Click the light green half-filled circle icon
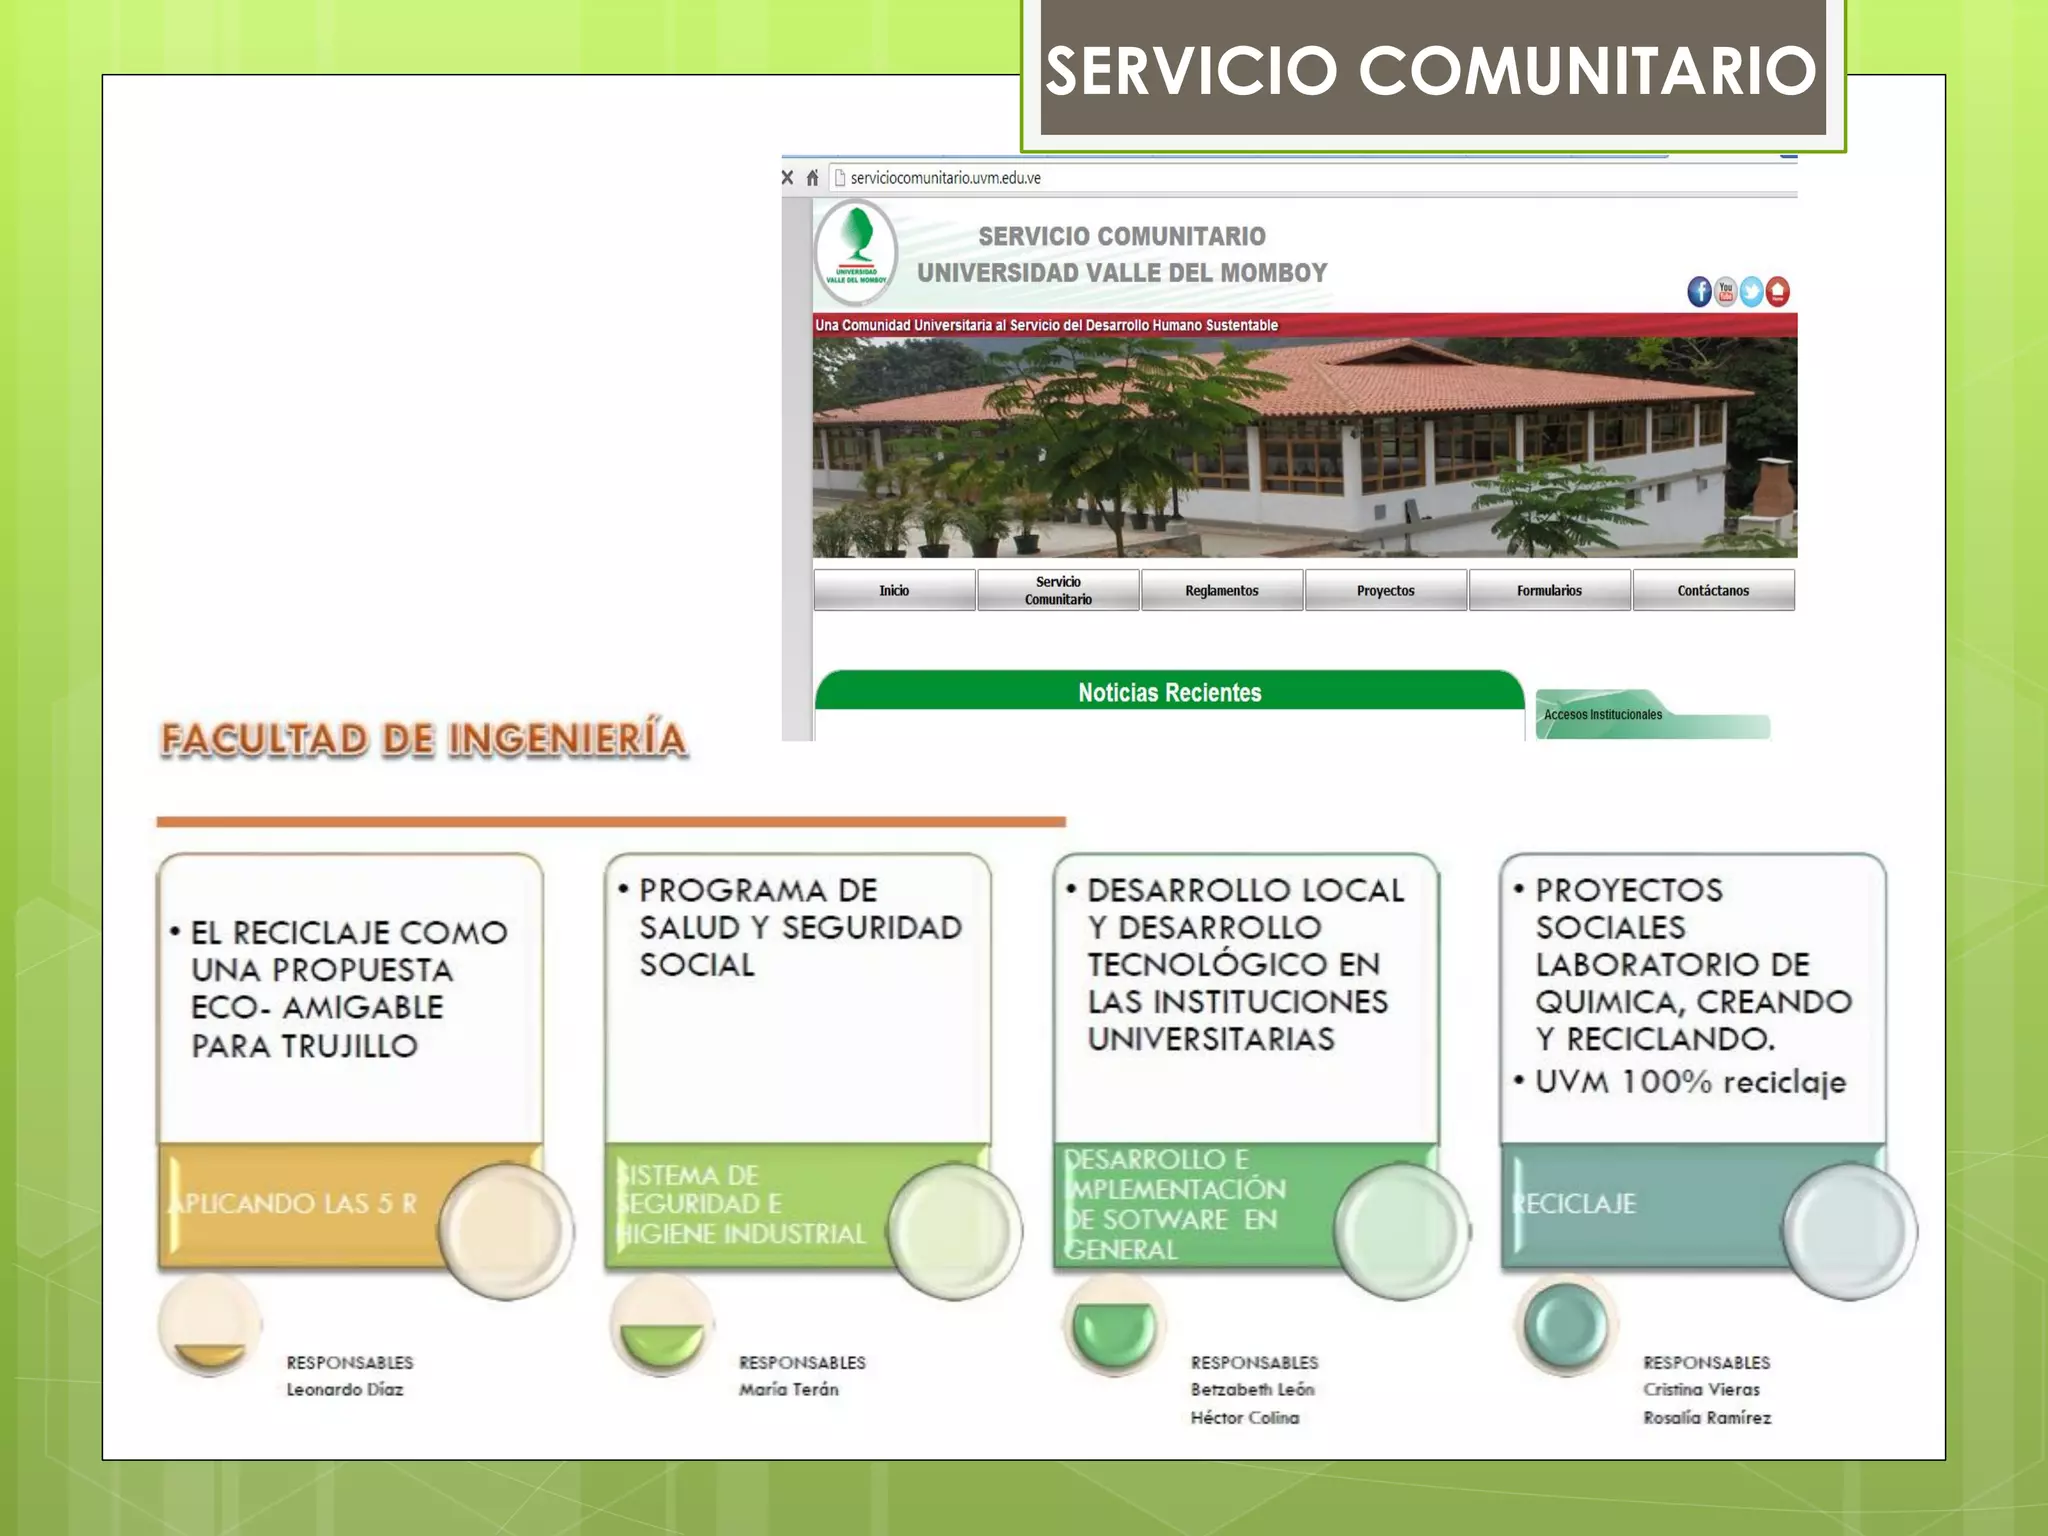This screenshot has height=1536, width=2048. (x=662, y=1327)
